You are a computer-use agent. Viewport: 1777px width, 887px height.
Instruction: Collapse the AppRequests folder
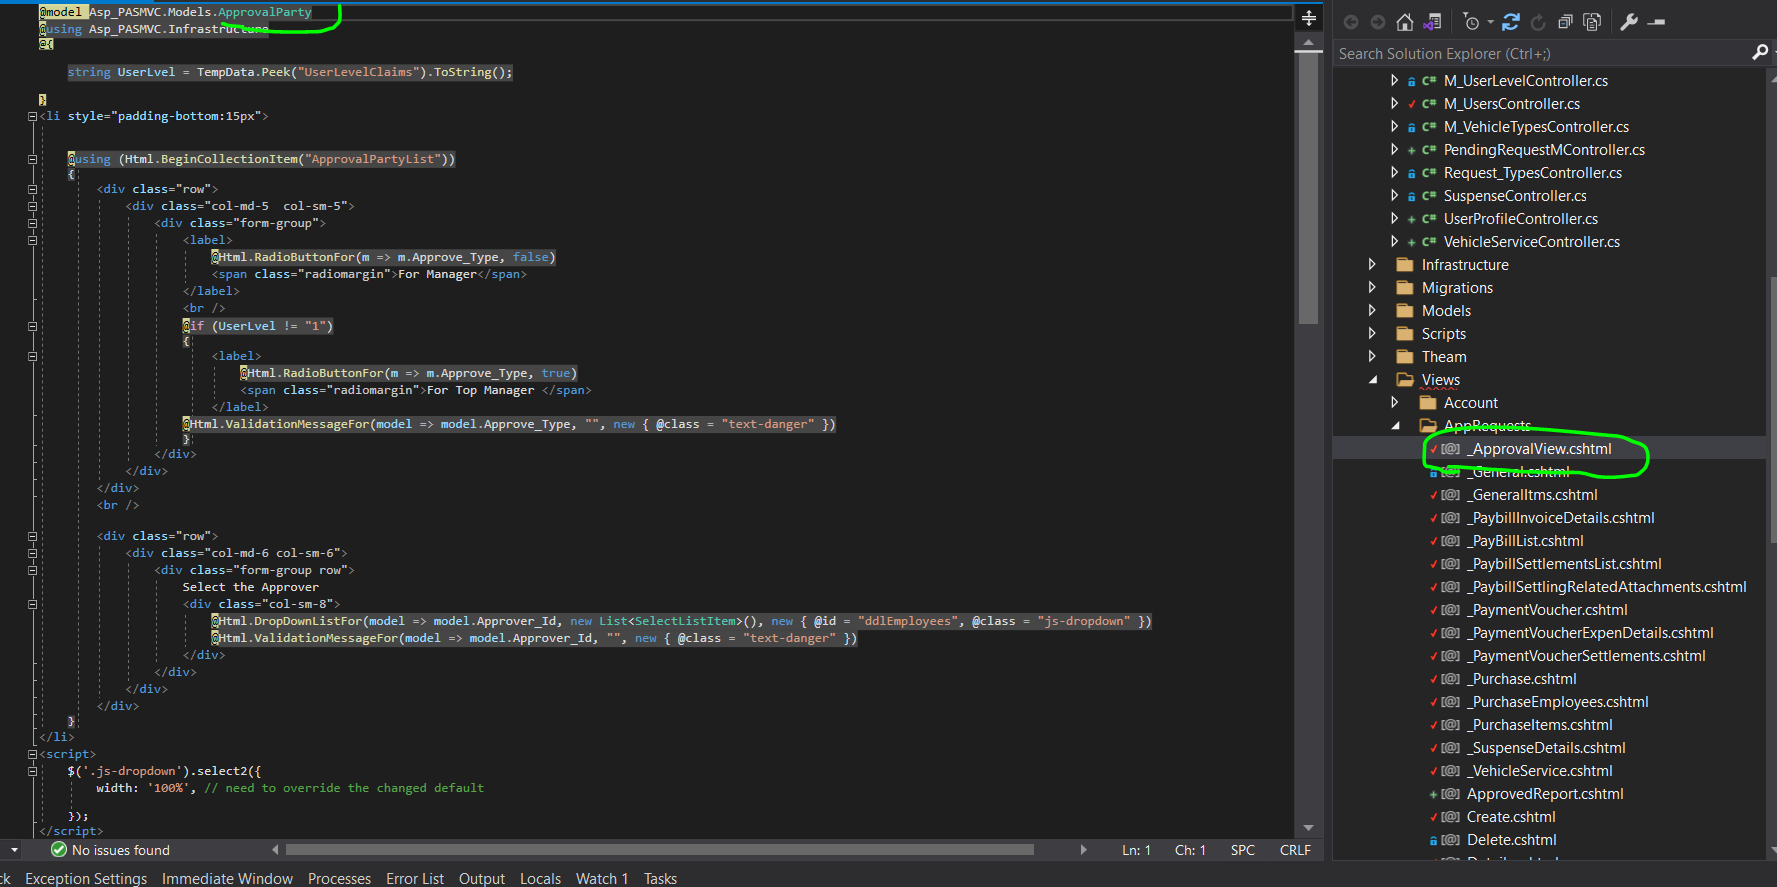[1396, 425]
